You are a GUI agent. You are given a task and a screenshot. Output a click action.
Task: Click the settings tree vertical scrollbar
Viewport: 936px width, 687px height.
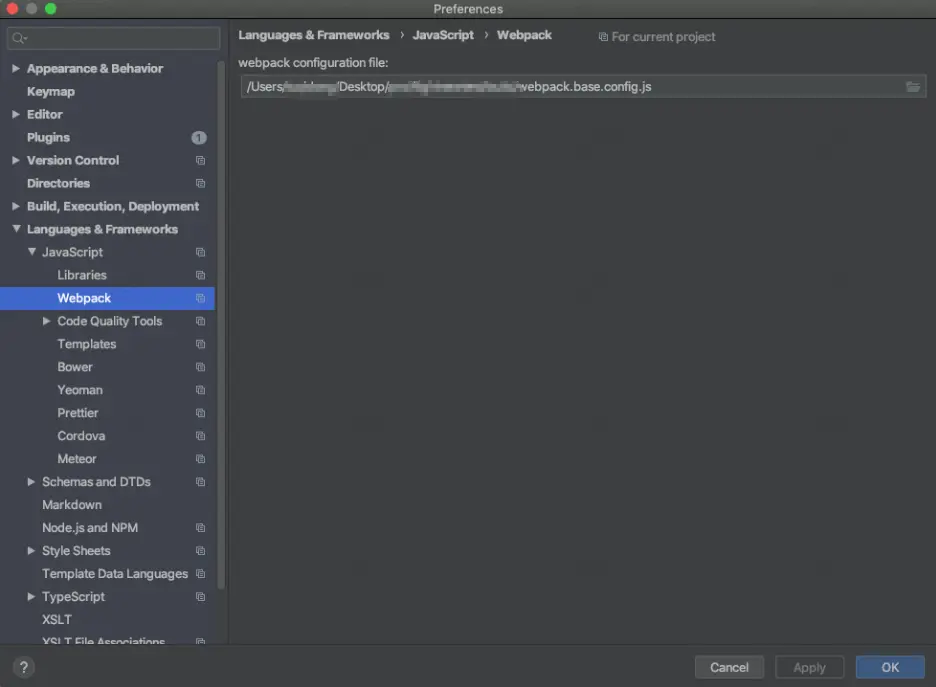click(221, 325)
